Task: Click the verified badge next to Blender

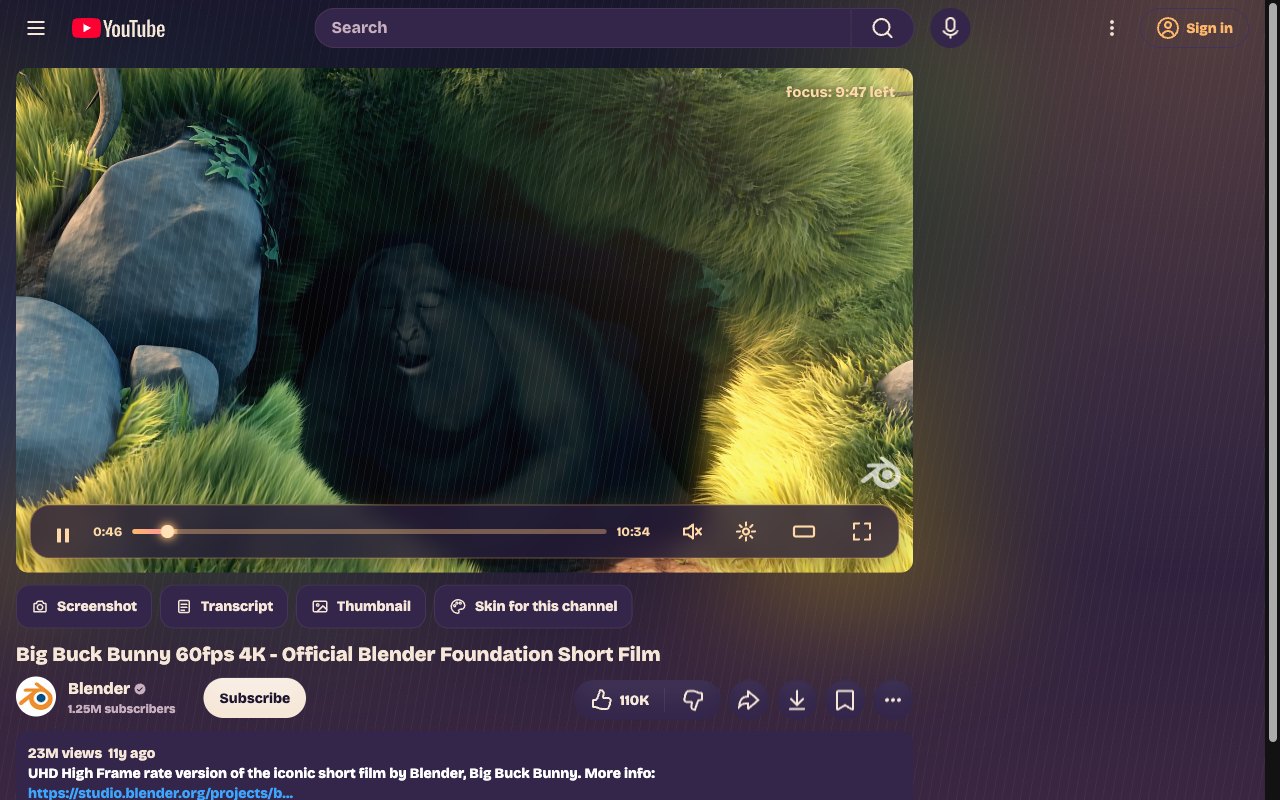Action: tap(141, 689)
